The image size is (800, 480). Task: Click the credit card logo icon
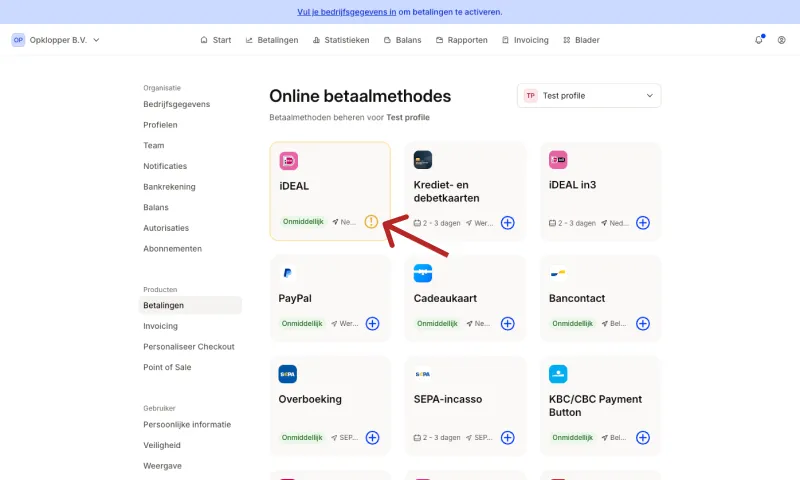click(423, 160)
